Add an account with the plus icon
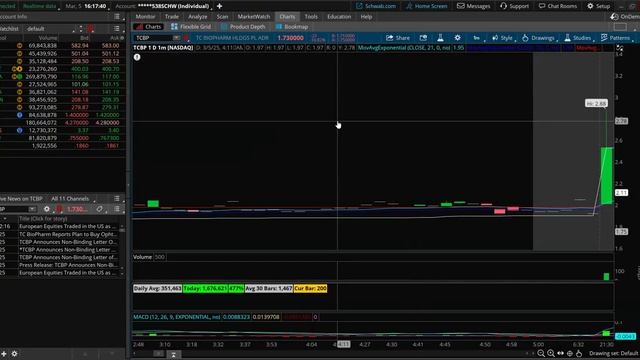640x360 pixels. click(220, 6)
